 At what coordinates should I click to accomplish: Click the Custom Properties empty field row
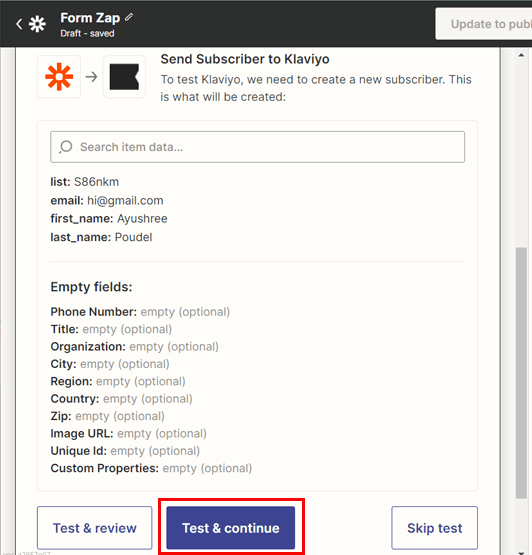151,468
